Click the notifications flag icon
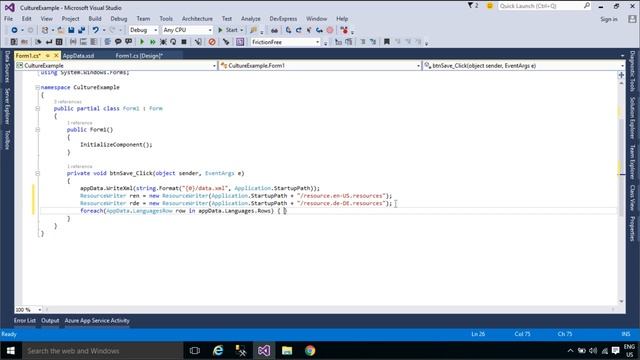 point(470,6)
